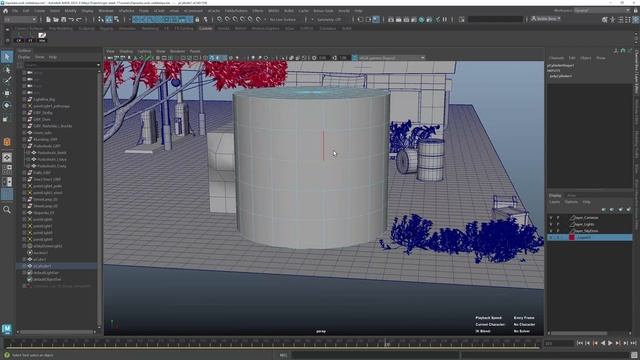Image resolution: width=640 pixels, height=360 pixels.
Task: Switch to the Anim tab in layer editor
Action: pyautogui.click(x=571, y=196)
